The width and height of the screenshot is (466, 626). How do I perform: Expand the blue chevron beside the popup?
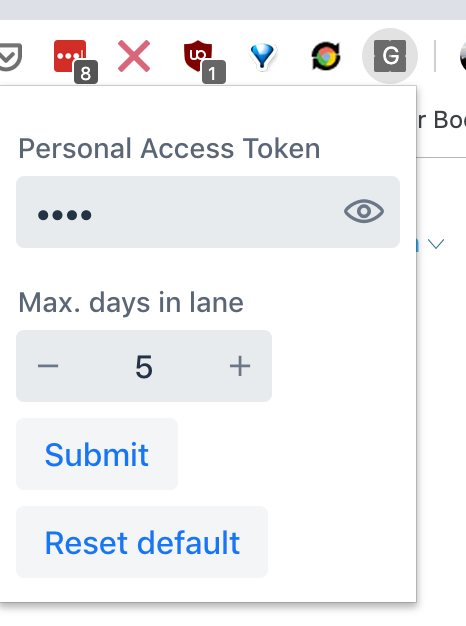[x=436, y=244]
